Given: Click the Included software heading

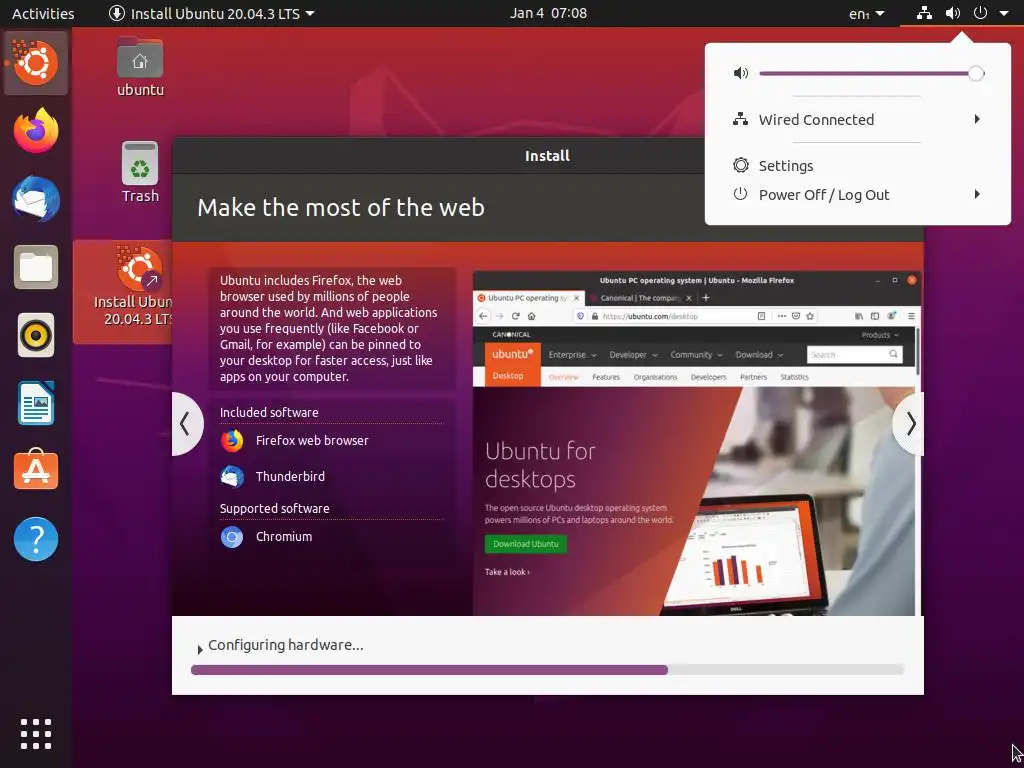Looking at the screenshot, I should pyautogui.click(x=269, y=413).
